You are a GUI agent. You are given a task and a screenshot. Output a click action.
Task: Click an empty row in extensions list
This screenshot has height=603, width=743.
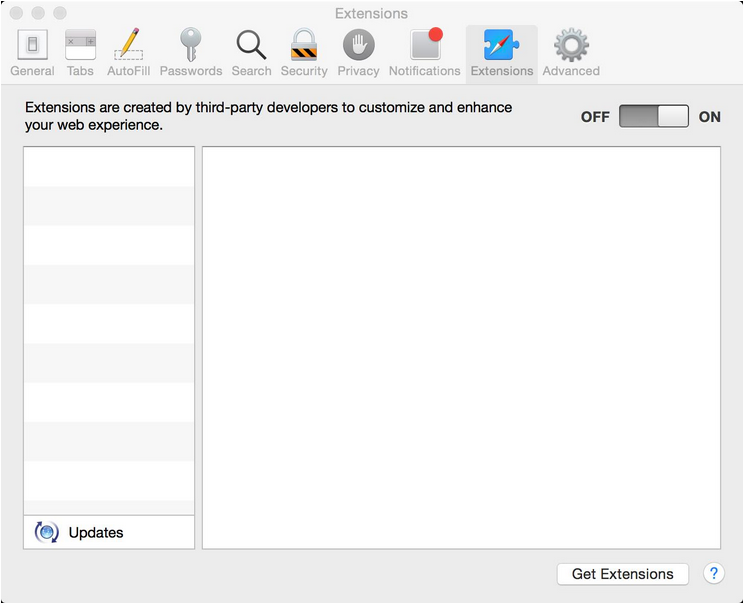pos(109,245)
